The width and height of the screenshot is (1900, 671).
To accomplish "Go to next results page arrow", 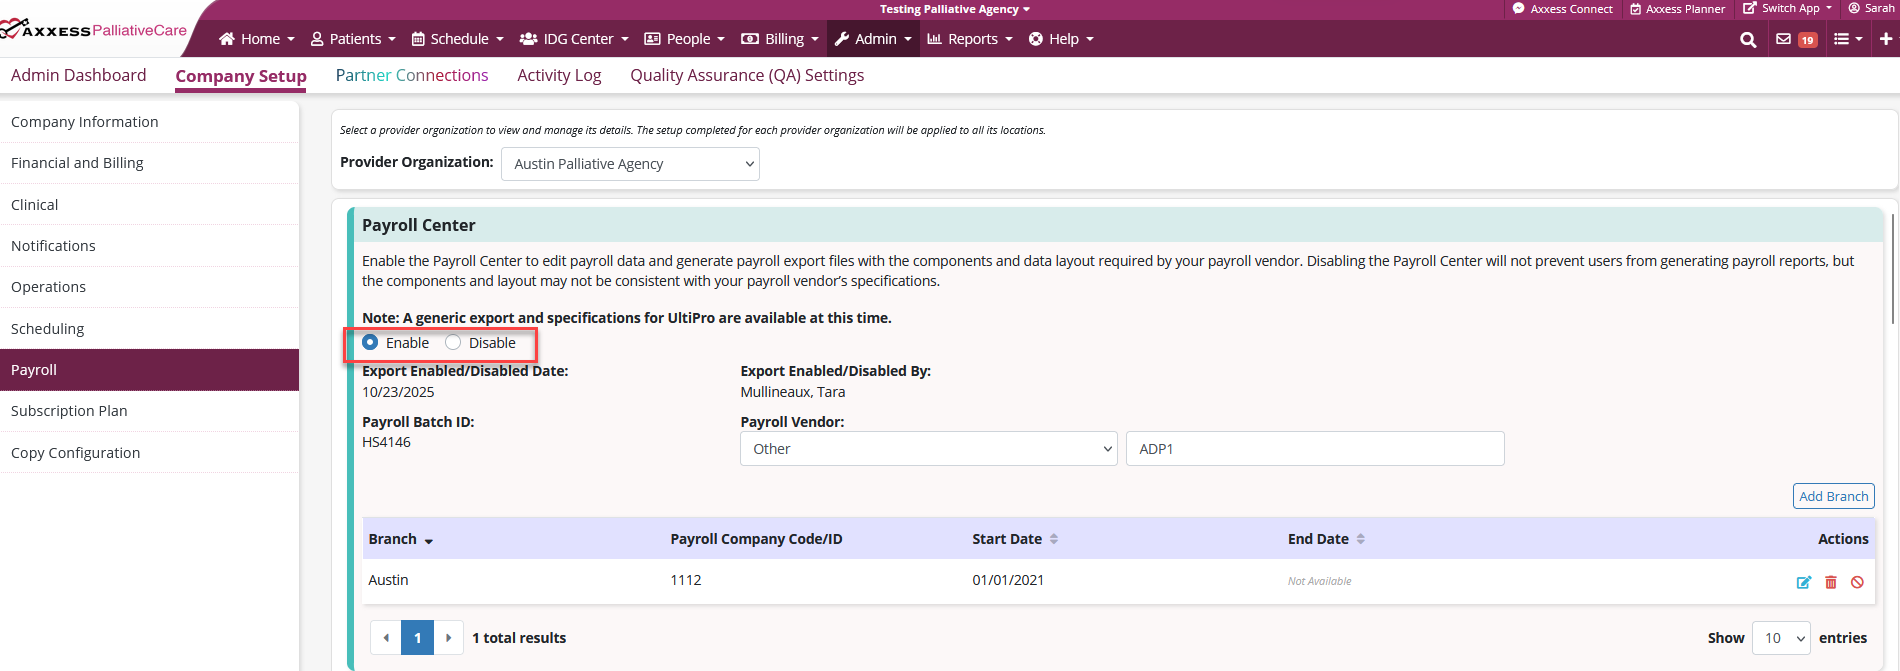I will click(448, 638).
